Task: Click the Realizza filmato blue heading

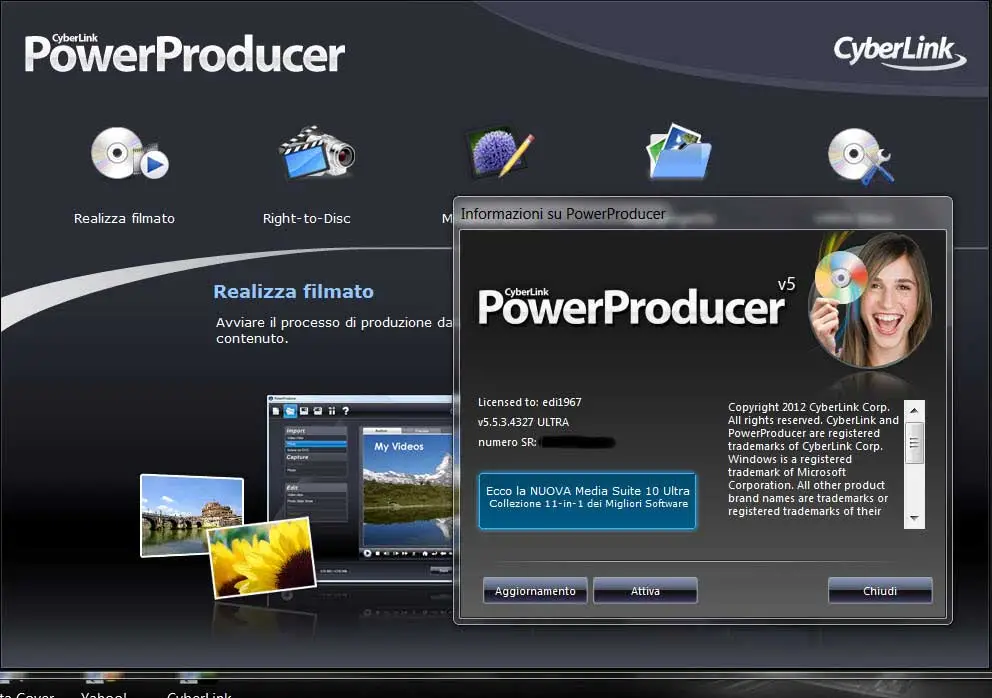Action: [x=294, y=291]
